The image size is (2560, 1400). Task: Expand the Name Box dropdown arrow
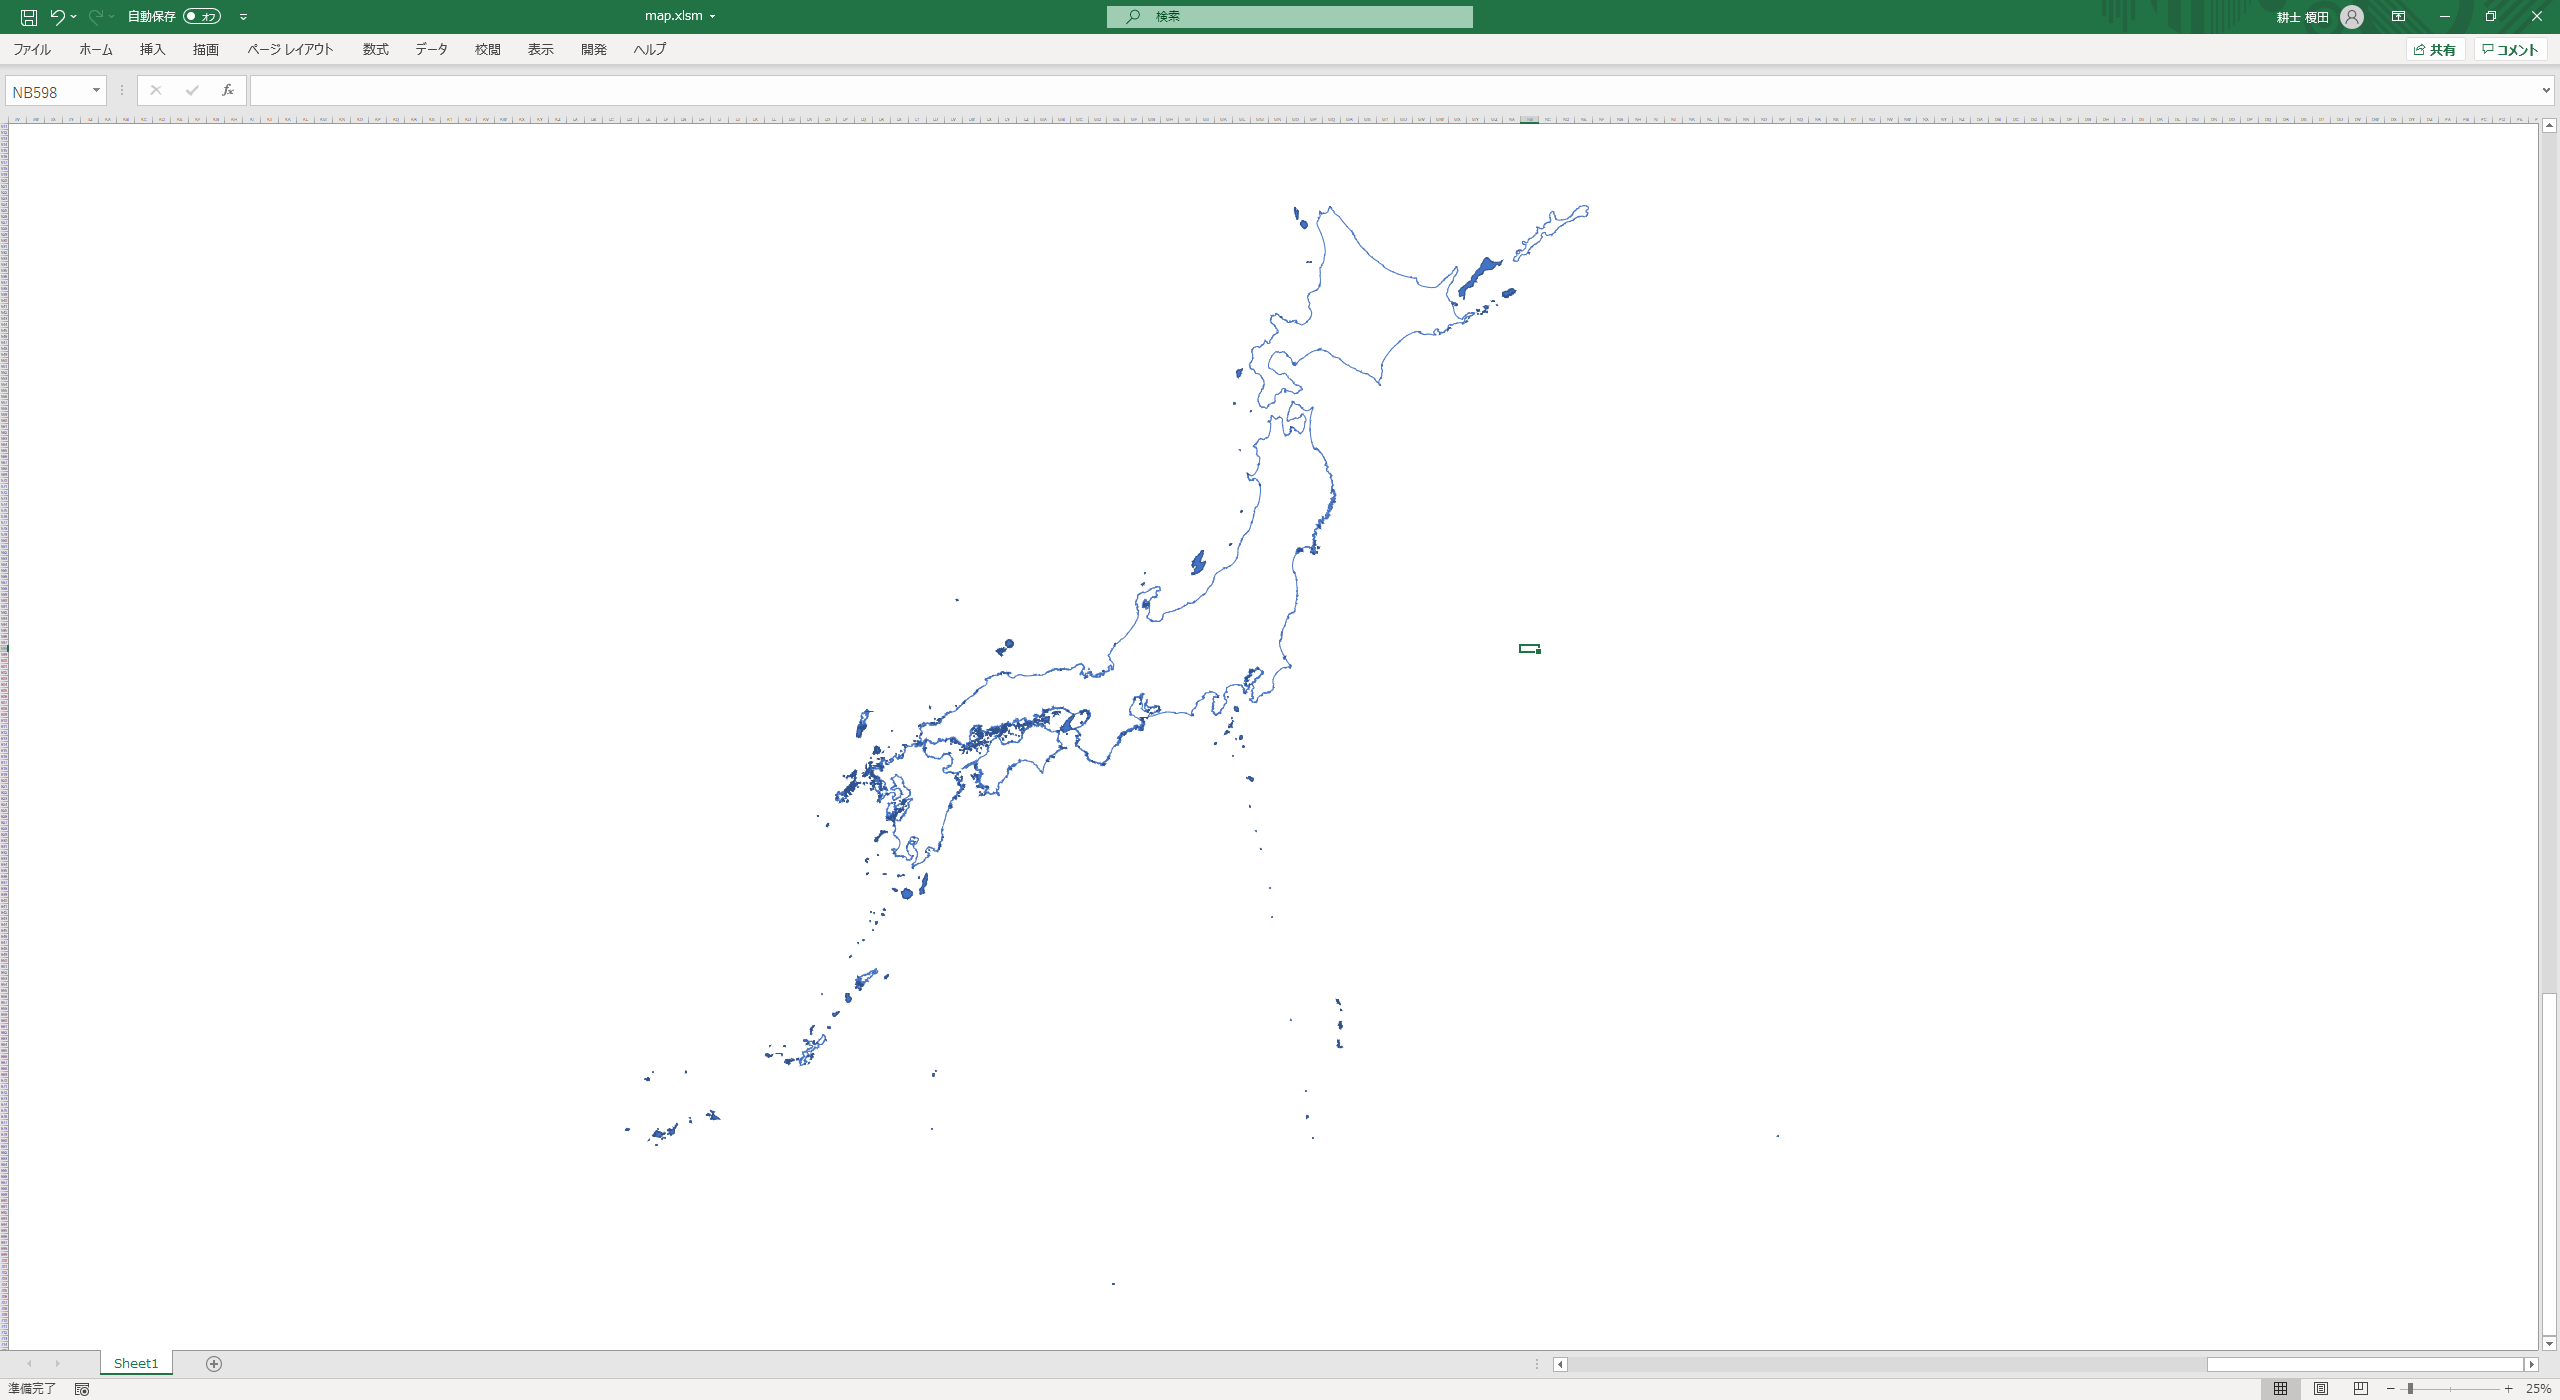point(96,91)
